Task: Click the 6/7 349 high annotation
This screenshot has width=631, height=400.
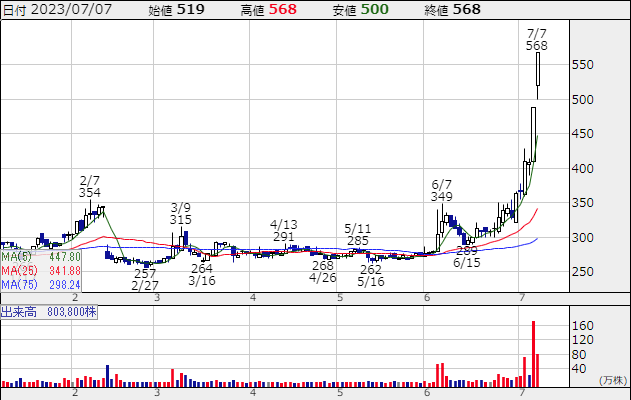Action: pos(442,191)
